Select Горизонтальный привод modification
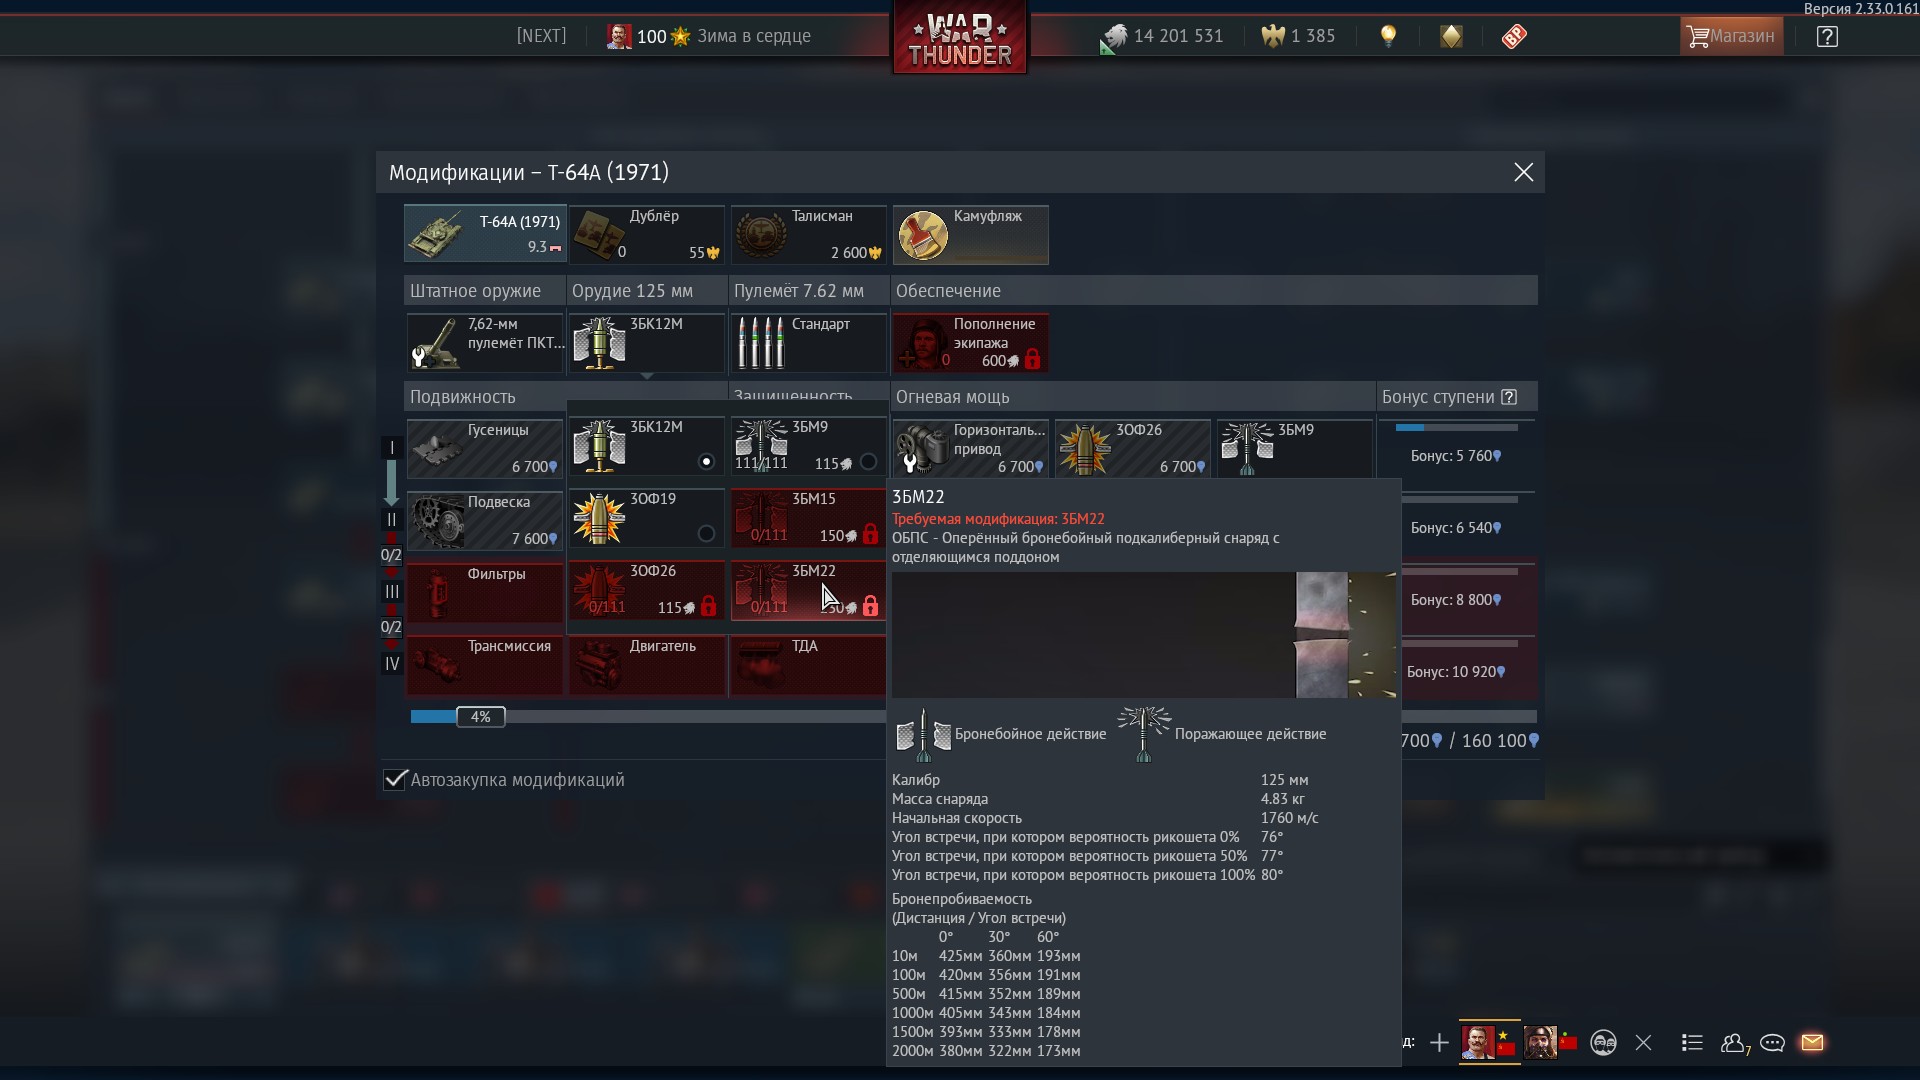This screenshot has height=1080, width=1920. click(971, 448)
